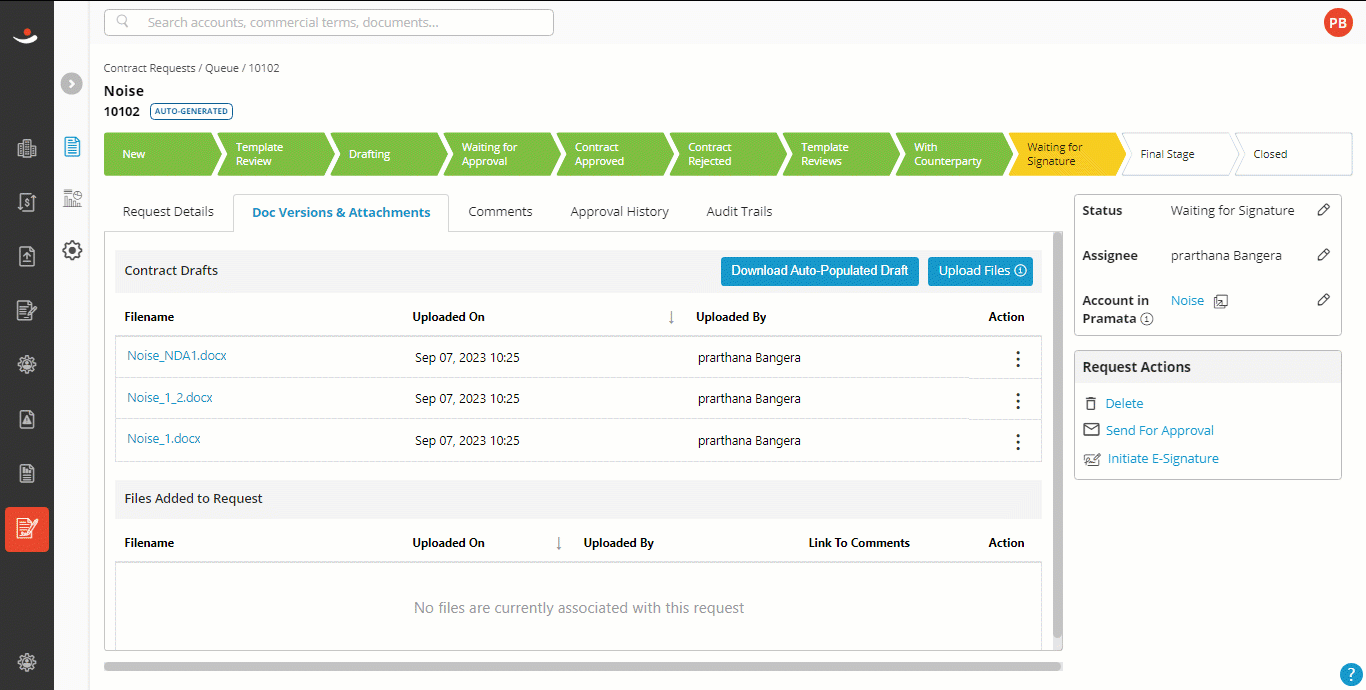The height and width of the screenshot is (690, 1366).
Task: Open the help question mark icon
Action: coord(1350,674)
